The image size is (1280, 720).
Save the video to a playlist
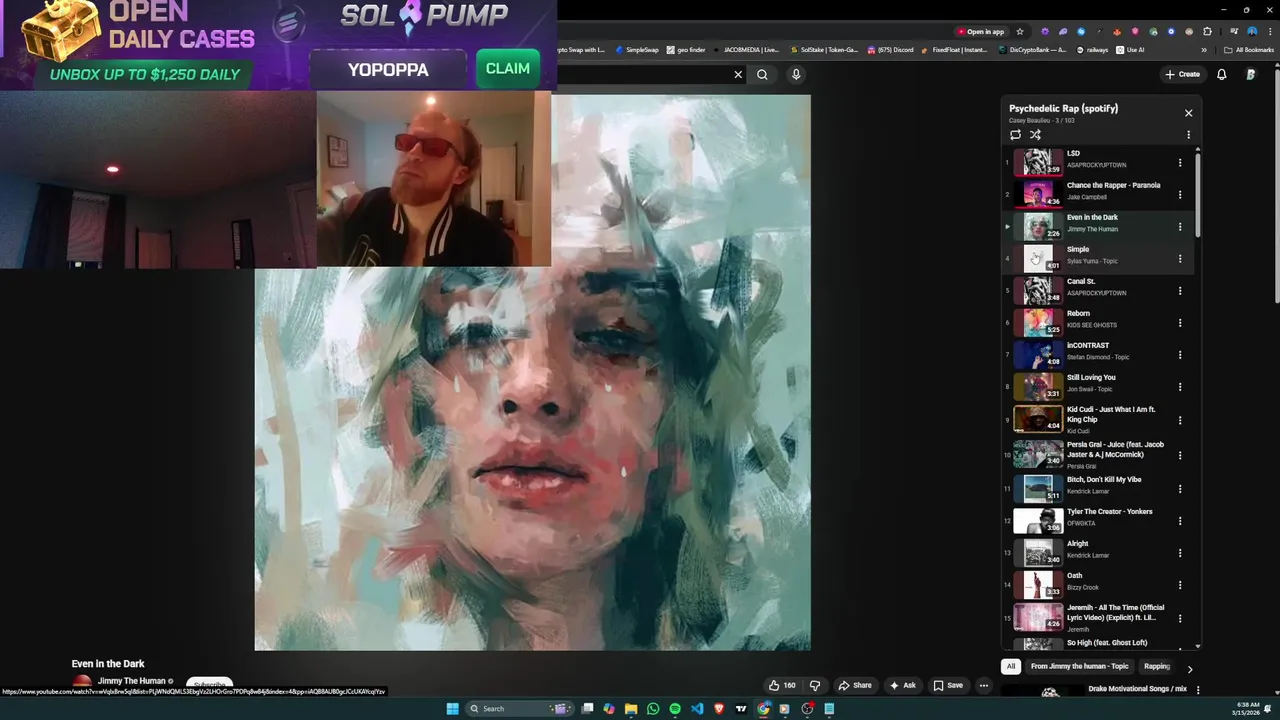(948, 685)
